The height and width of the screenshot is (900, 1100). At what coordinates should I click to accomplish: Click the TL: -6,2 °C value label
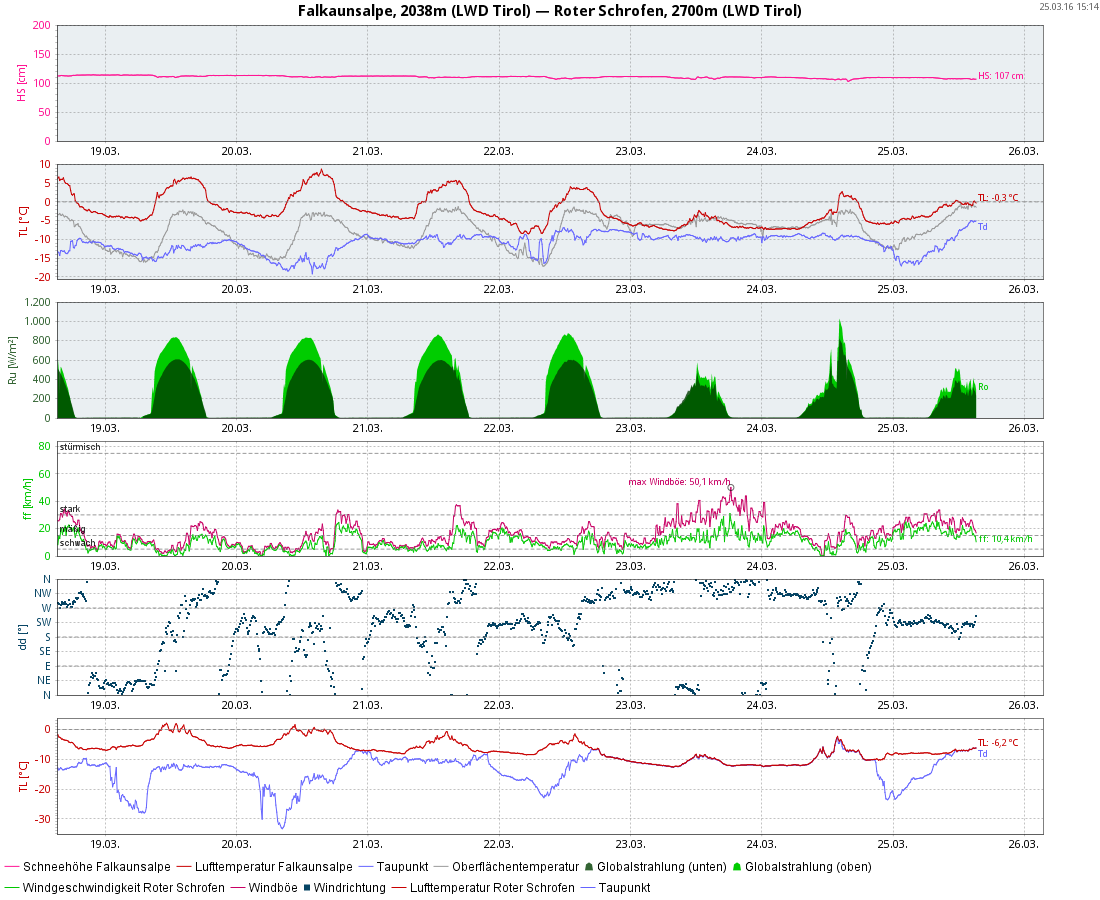click(x=998, y=743)
